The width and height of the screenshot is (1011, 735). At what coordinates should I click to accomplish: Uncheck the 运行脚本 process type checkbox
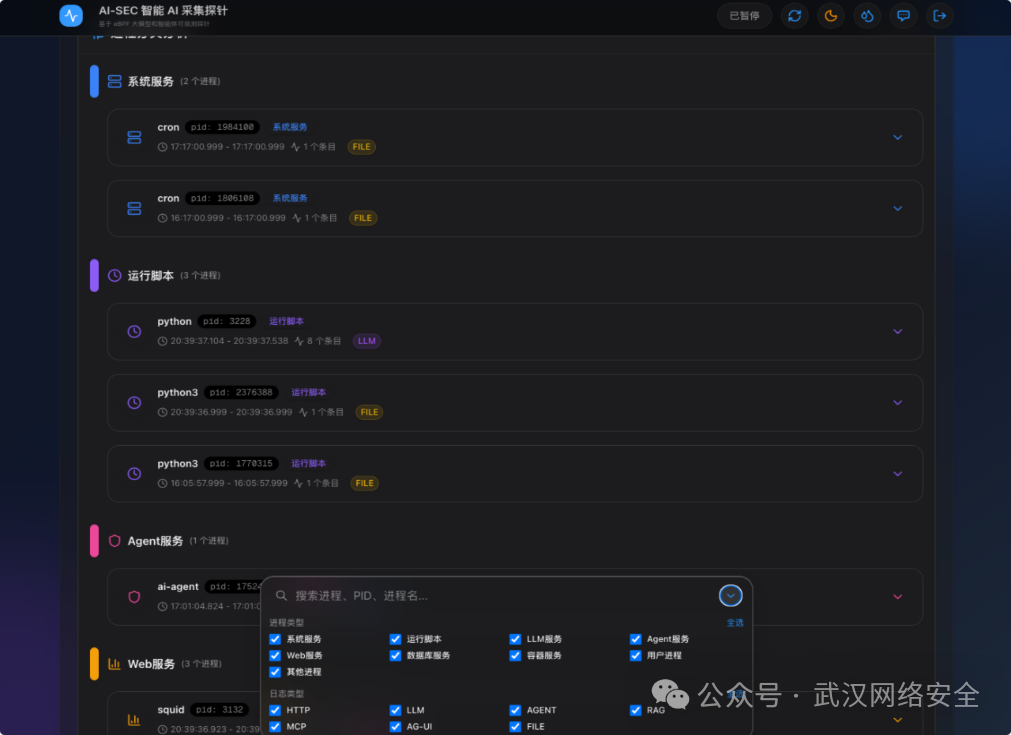pyautogui.click(x=395, y=639)
